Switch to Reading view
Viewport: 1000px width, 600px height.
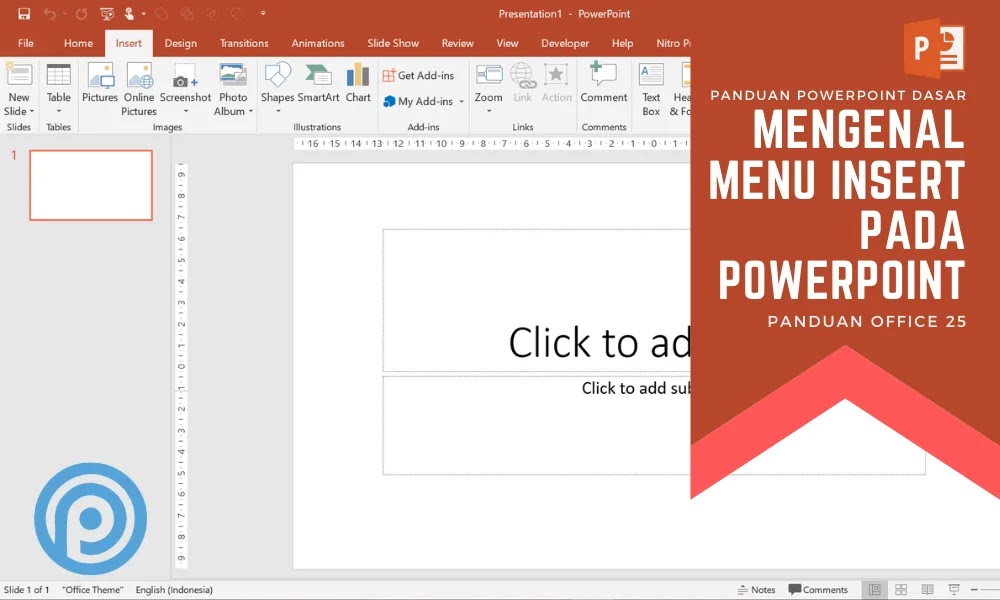pyautogui.click(x=927, y=590)
